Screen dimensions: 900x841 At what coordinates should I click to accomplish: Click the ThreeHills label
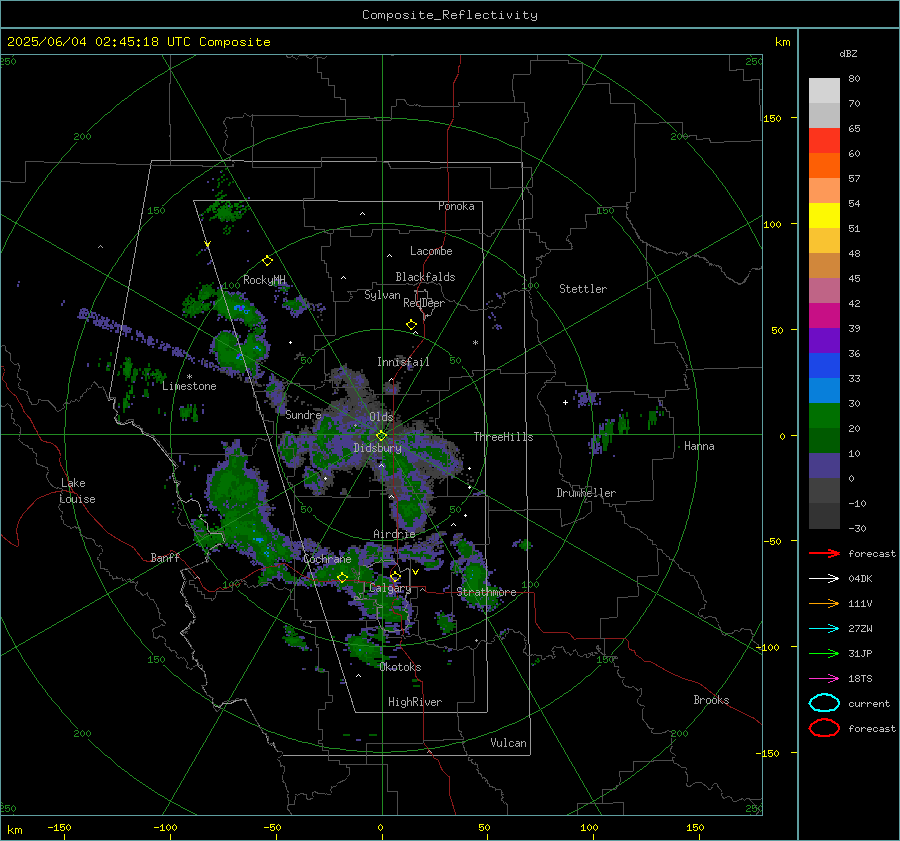503,437
